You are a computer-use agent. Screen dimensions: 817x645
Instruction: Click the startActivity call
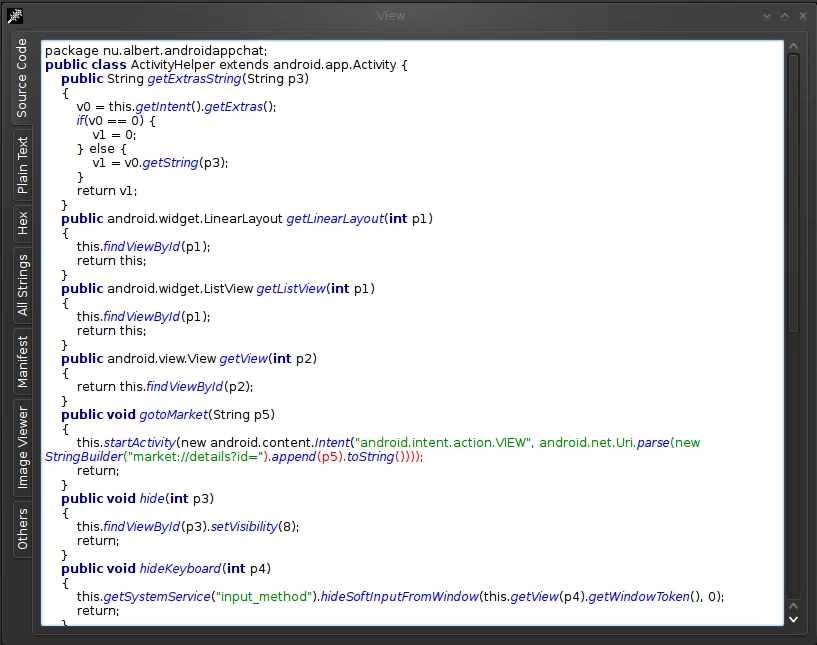pos(140,443)
